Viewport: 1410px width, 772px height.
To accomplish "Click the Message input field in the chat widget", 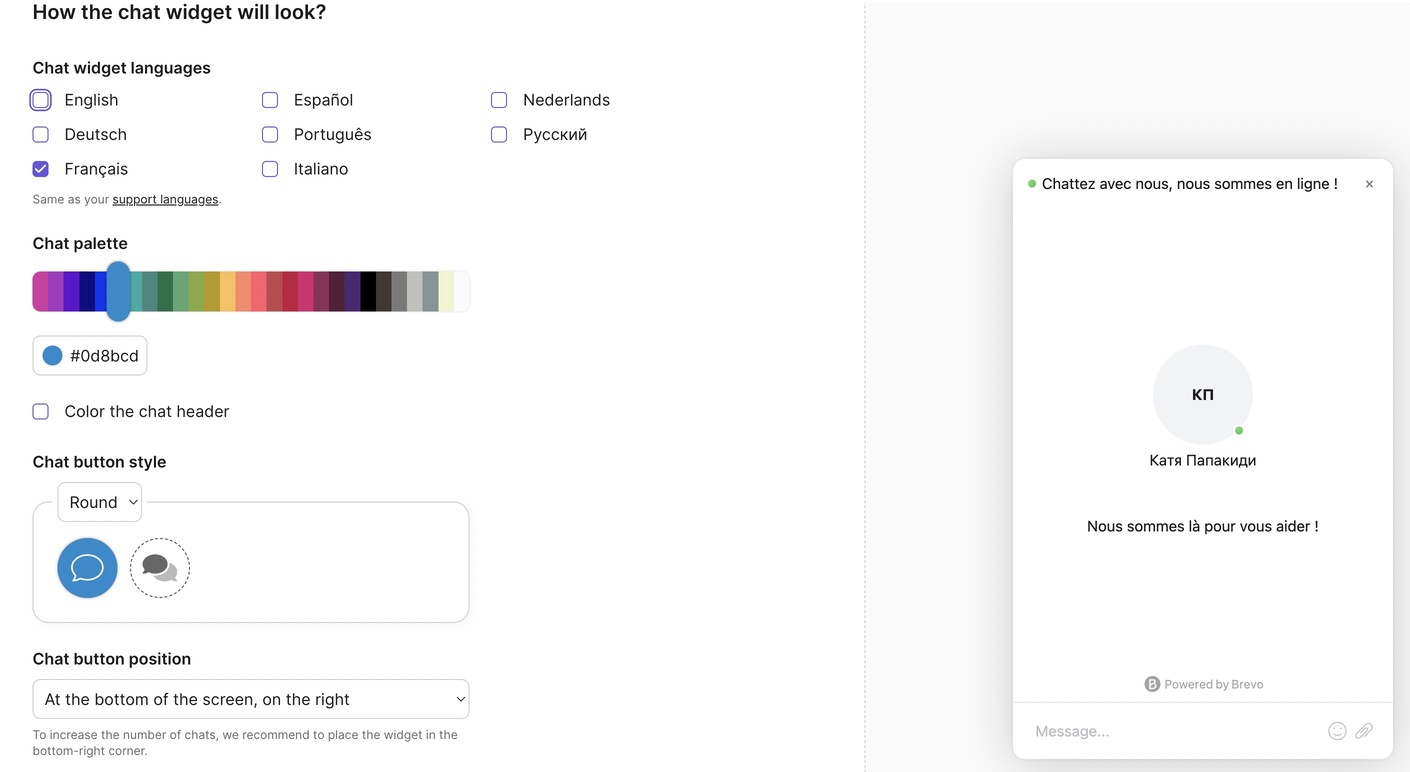I will (1150, 730).
